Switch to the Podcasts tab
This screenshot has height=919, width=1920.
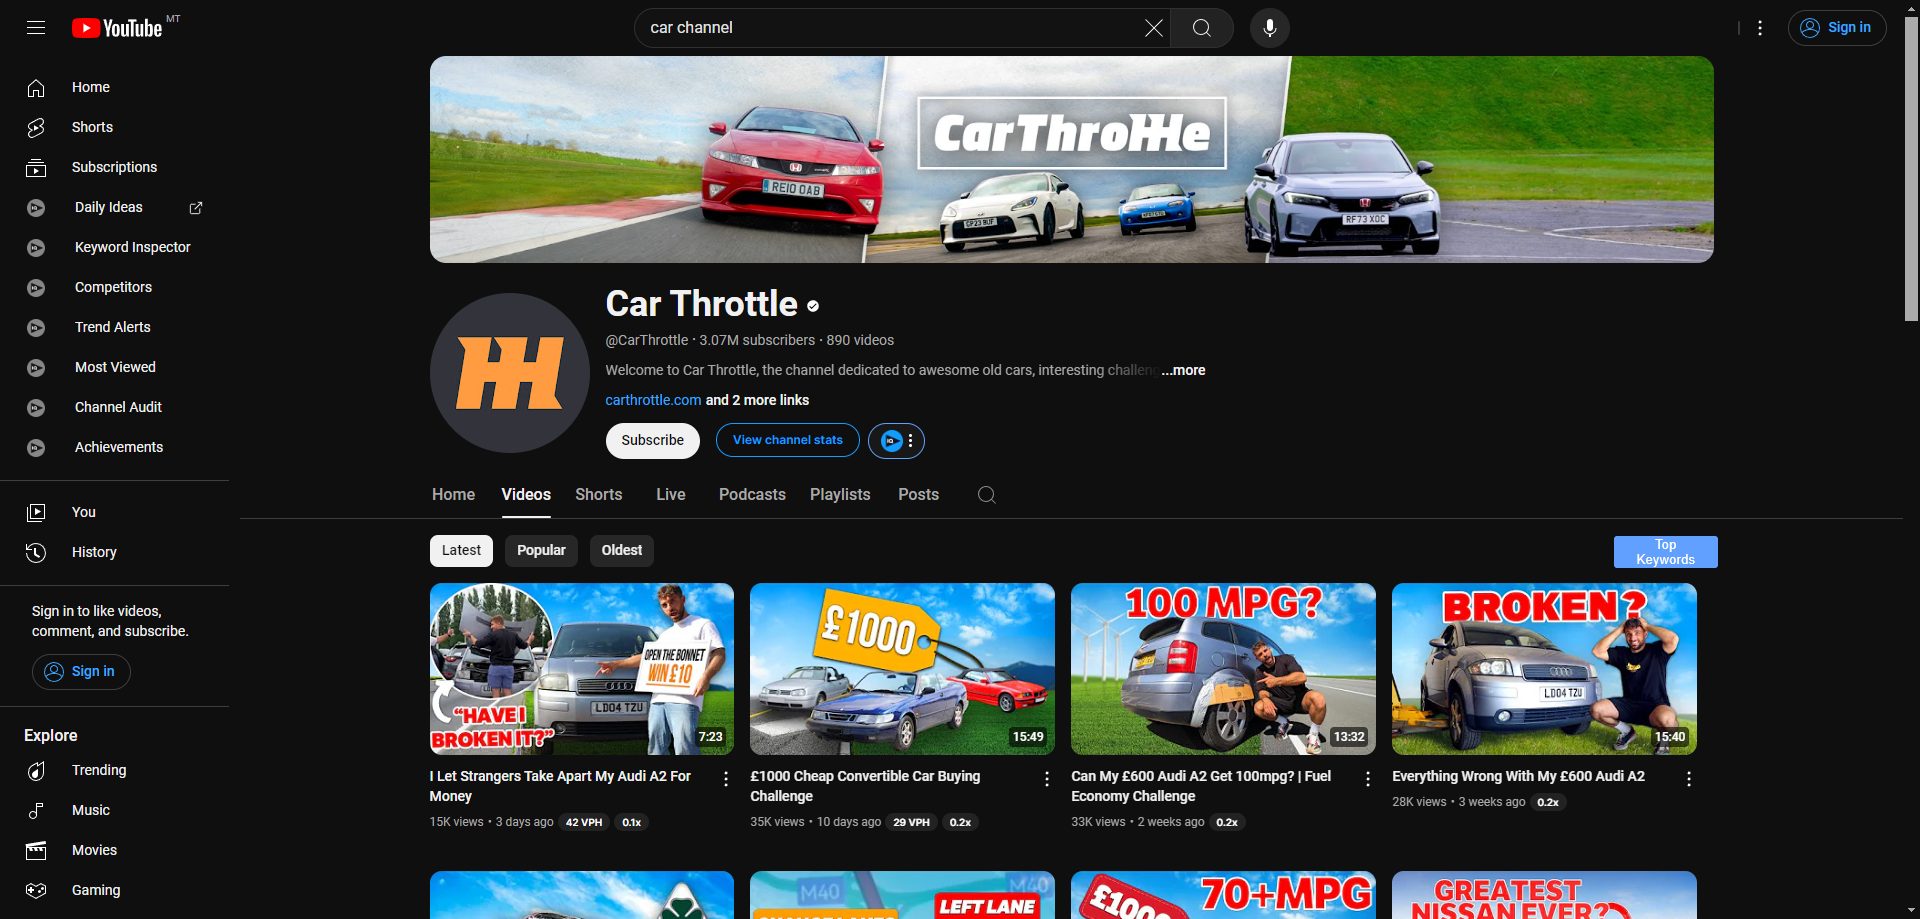pyautogui.click(x=752, y=495)
